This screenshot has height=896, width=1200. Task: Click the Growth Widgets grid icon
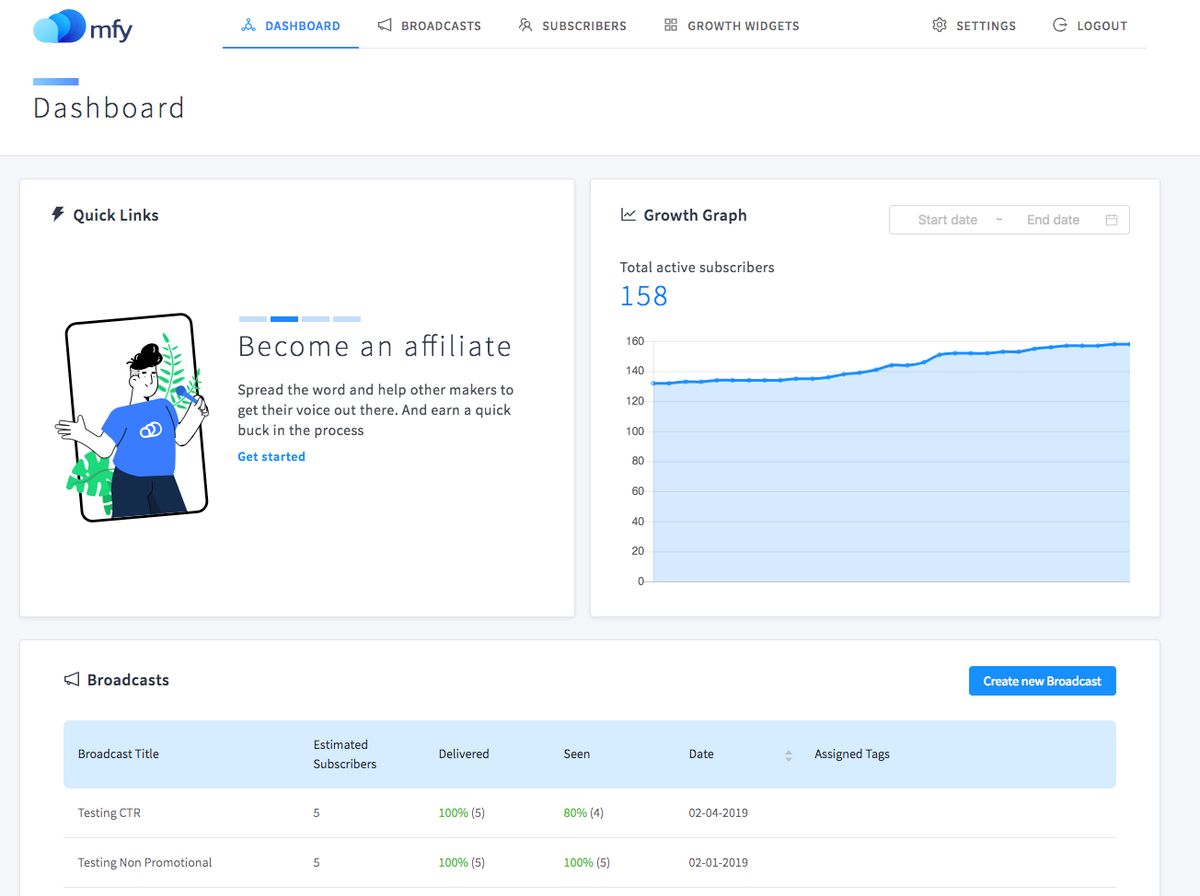pyautogui.click(x=669, y=25)
